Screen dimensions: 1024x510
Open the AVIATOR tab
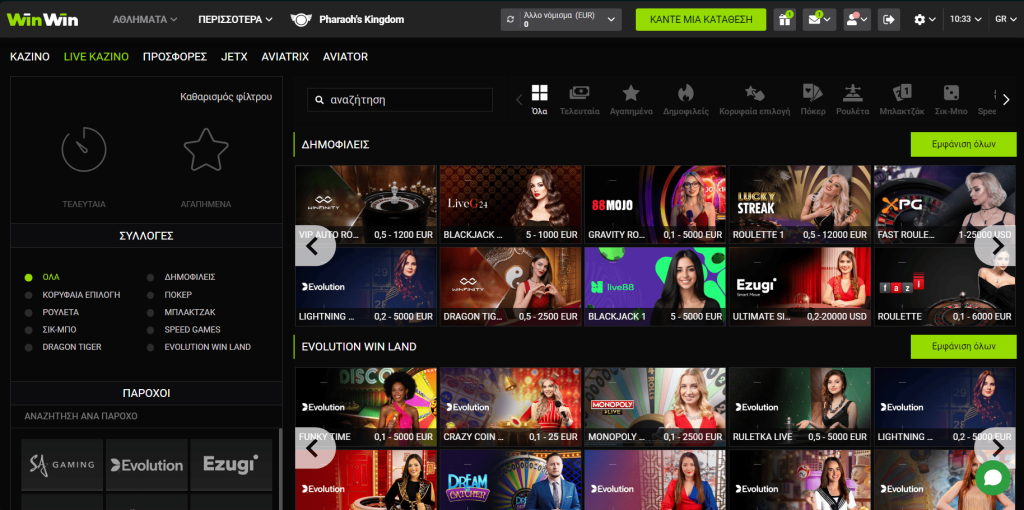coord(345,57)
